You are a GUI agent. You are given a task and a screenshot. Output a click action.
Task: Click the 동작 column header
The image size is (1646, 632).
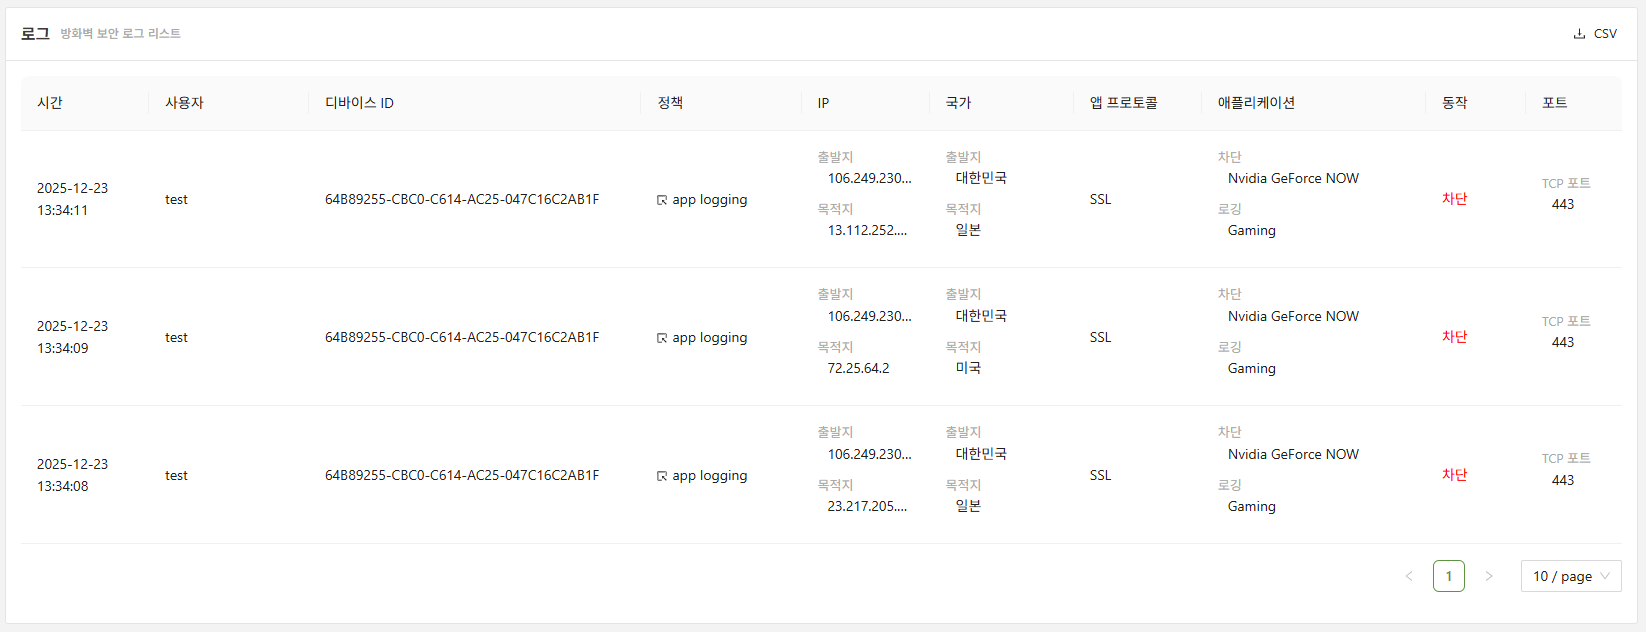coord(1454,103)
